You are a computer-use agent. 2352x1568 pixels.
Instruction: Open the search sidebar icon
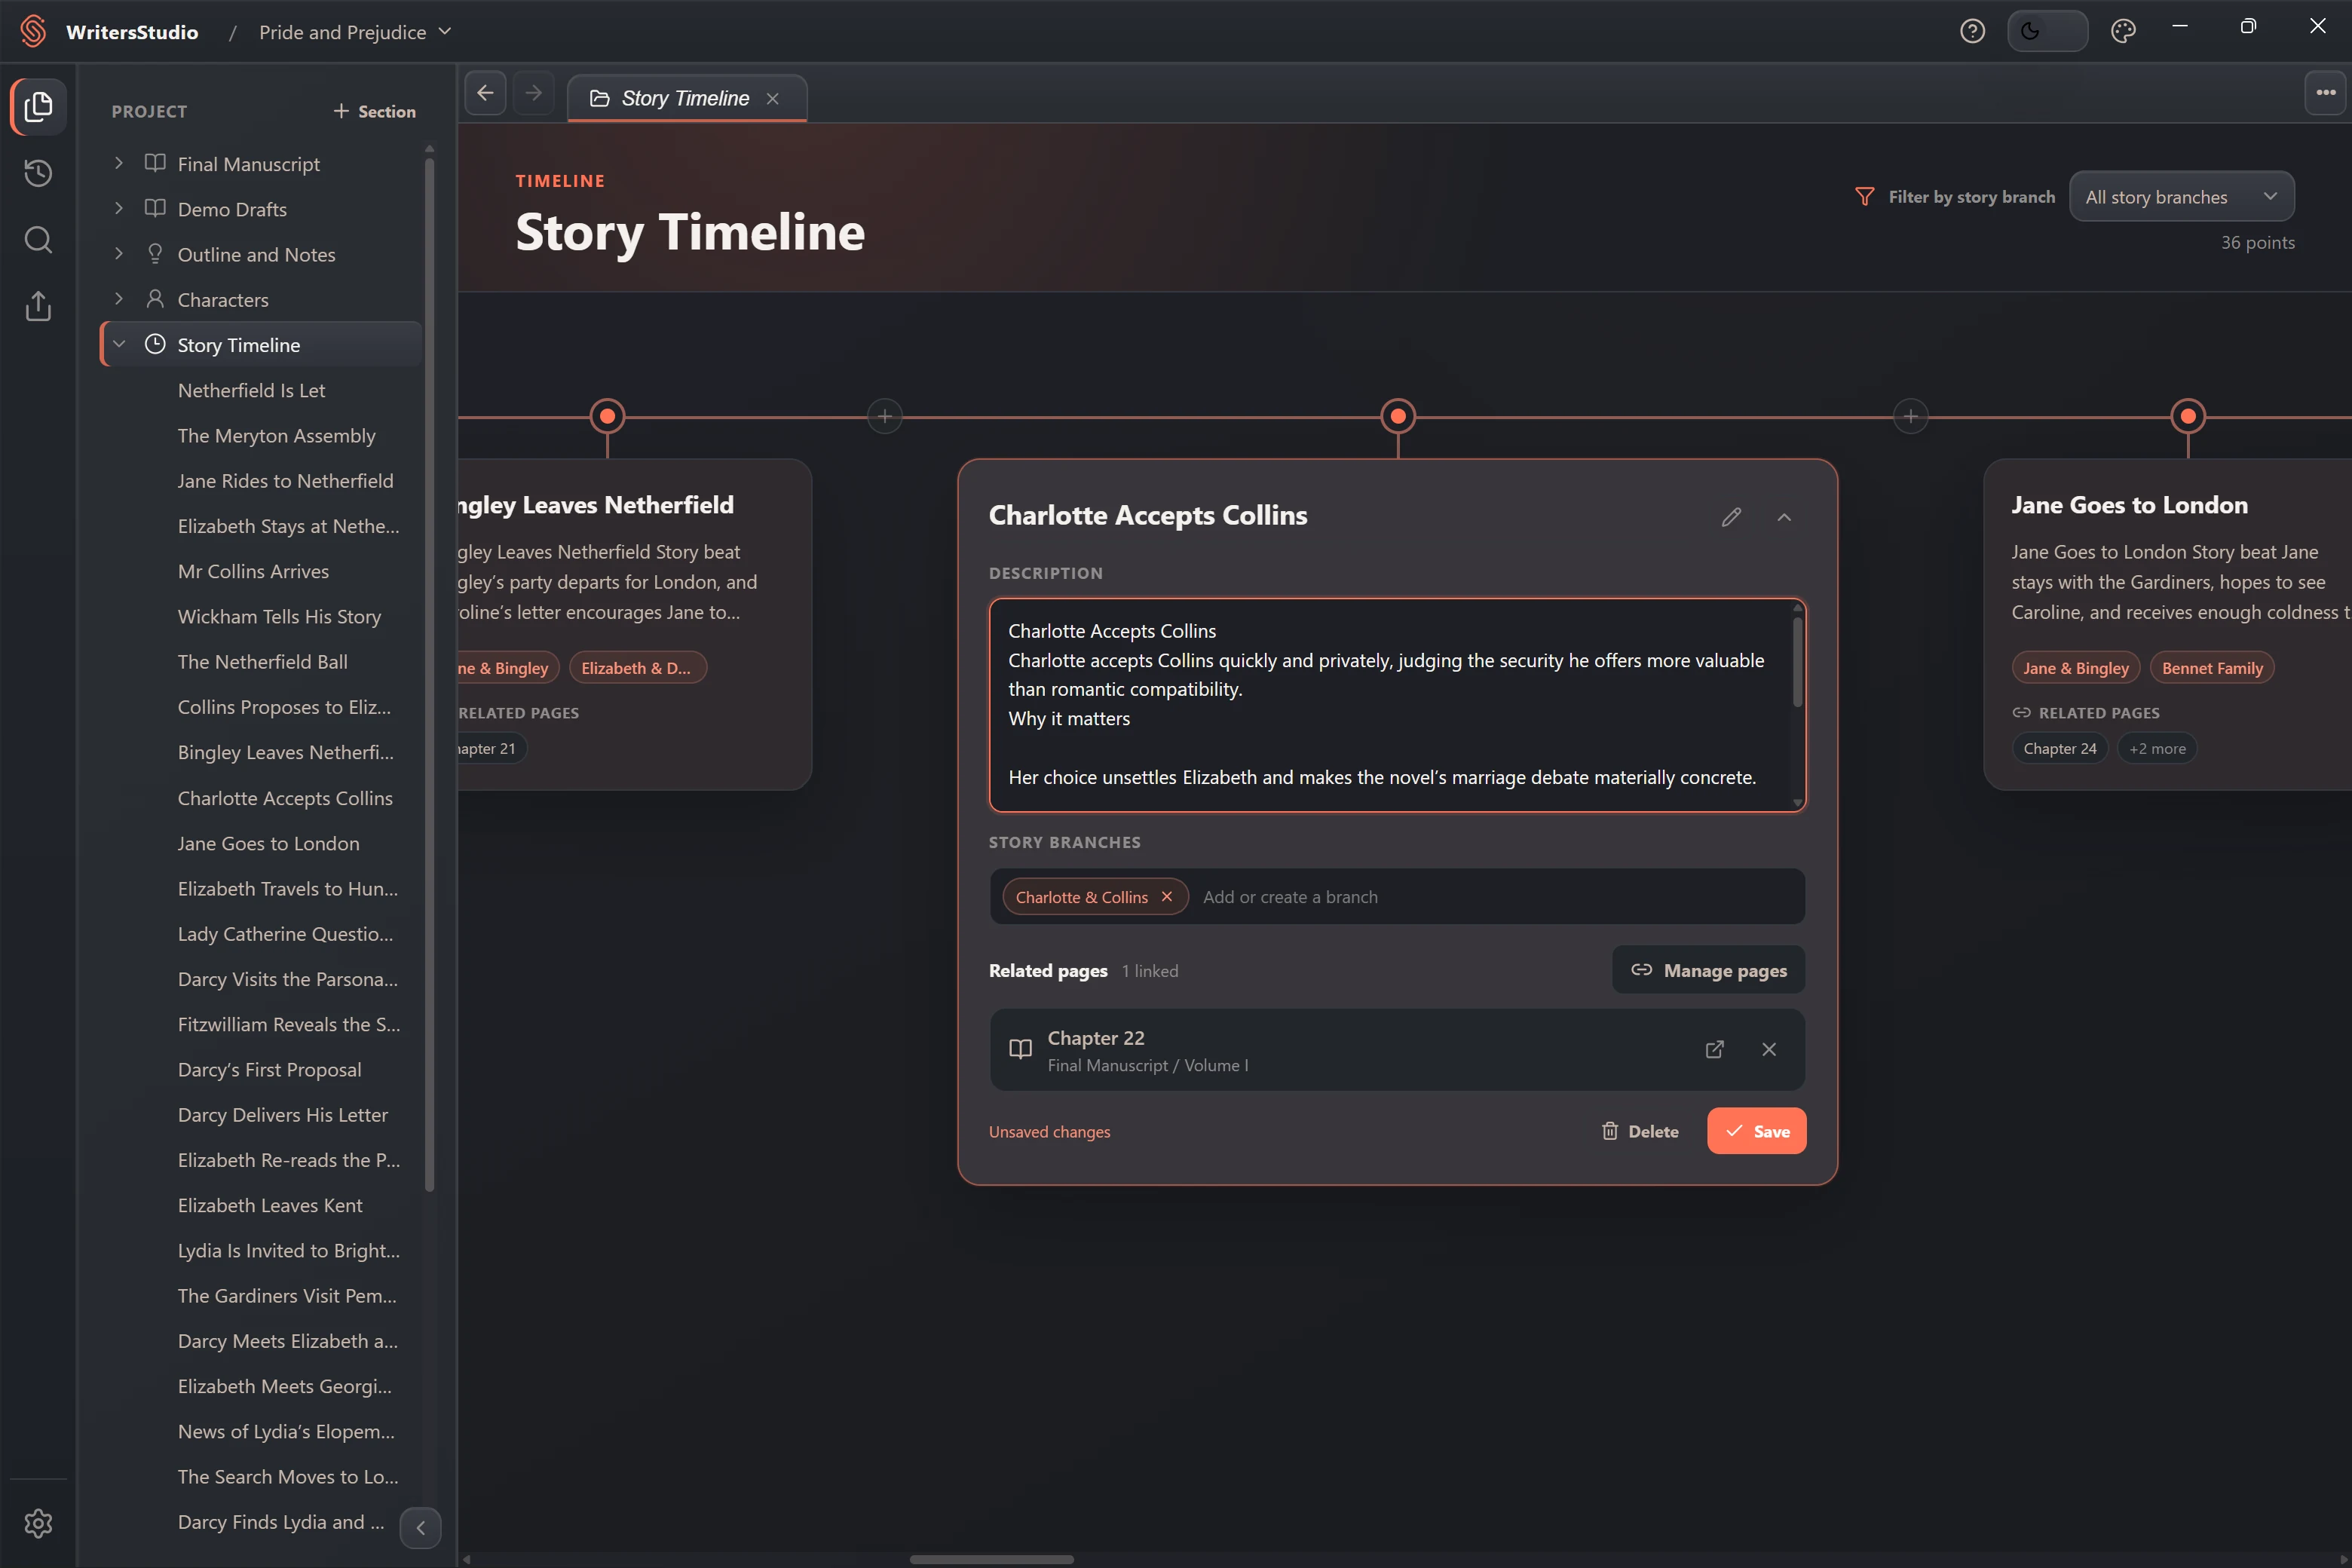tap(38, 240)
